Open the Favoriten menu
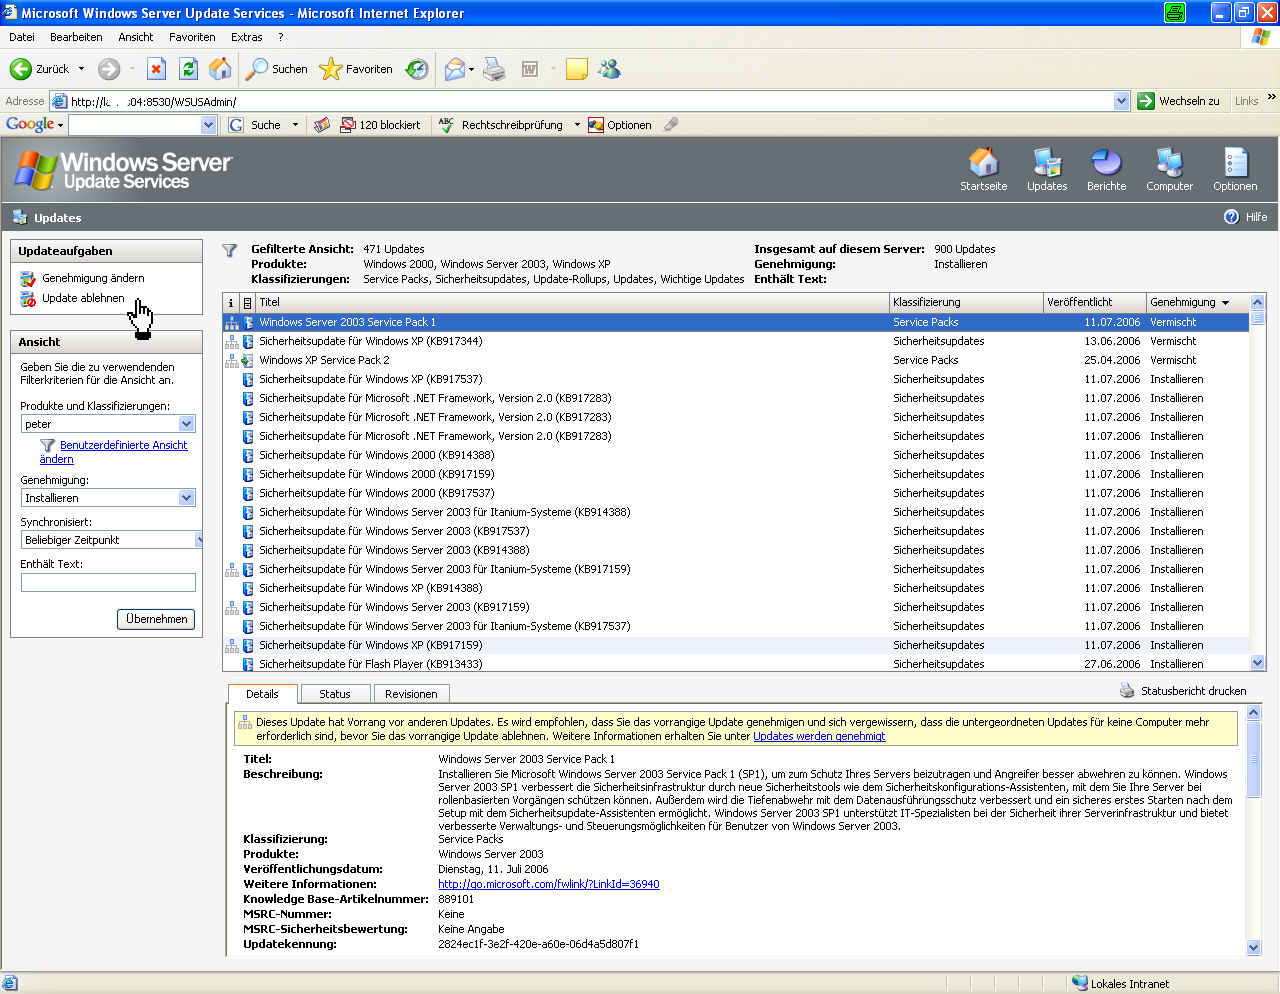Screen dimensions: 1280x994 [192, 37]
